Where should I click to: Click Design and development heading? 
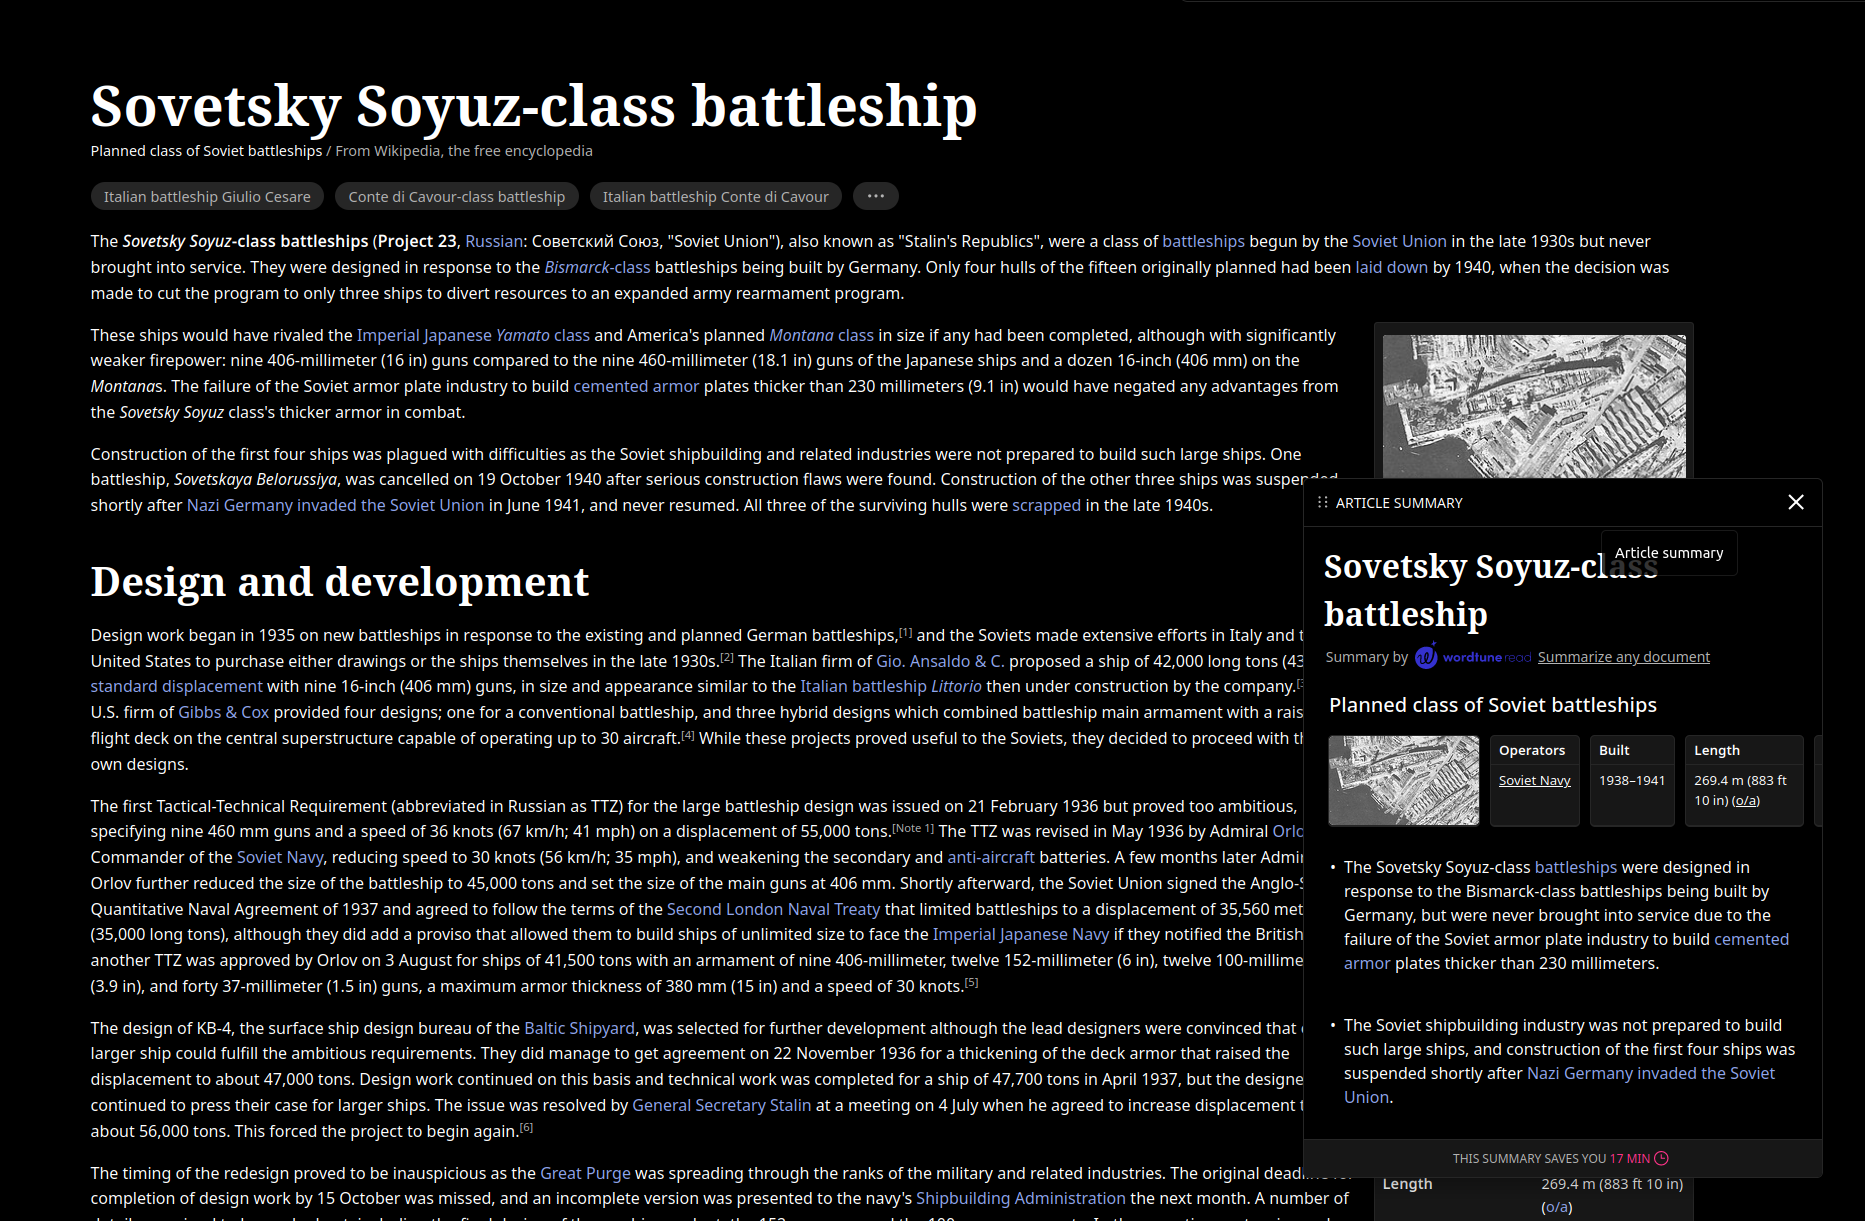pos(340,582)
